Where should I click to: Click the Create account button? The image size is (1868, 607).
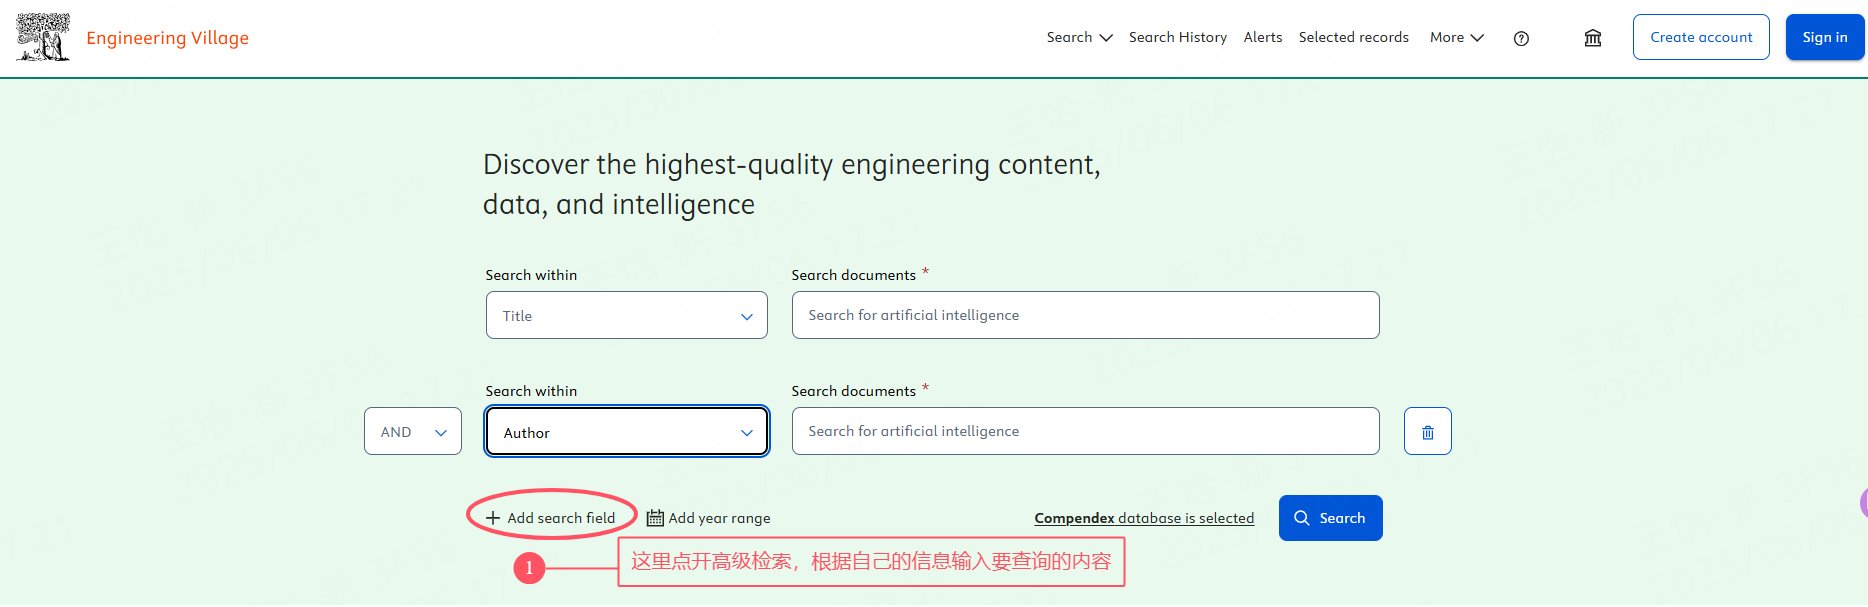pyautogui.click(x=1701, y=37)
